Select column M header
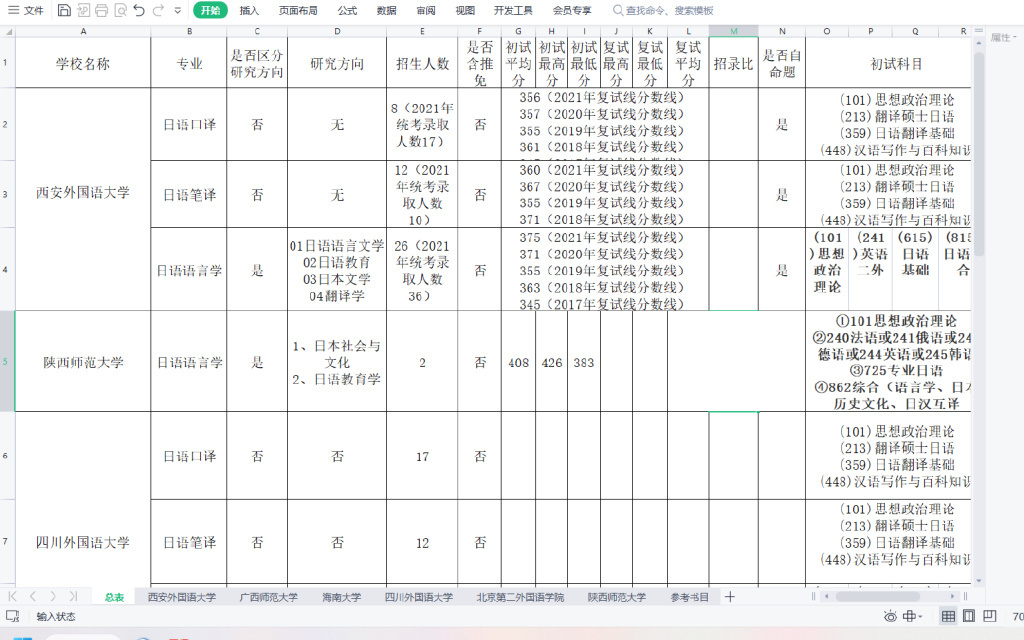Viewport: 1024px width, 640px height. pos(733,31)
